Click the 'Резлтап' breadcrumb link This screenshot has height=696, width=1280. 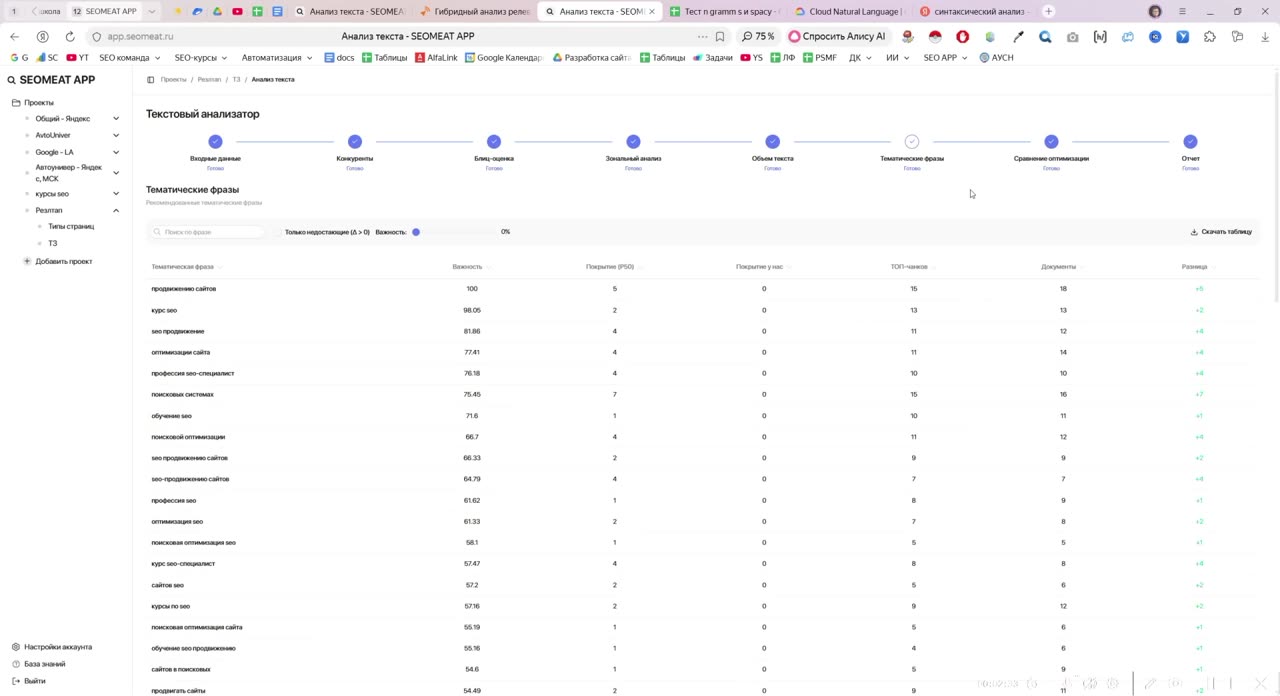209,79
